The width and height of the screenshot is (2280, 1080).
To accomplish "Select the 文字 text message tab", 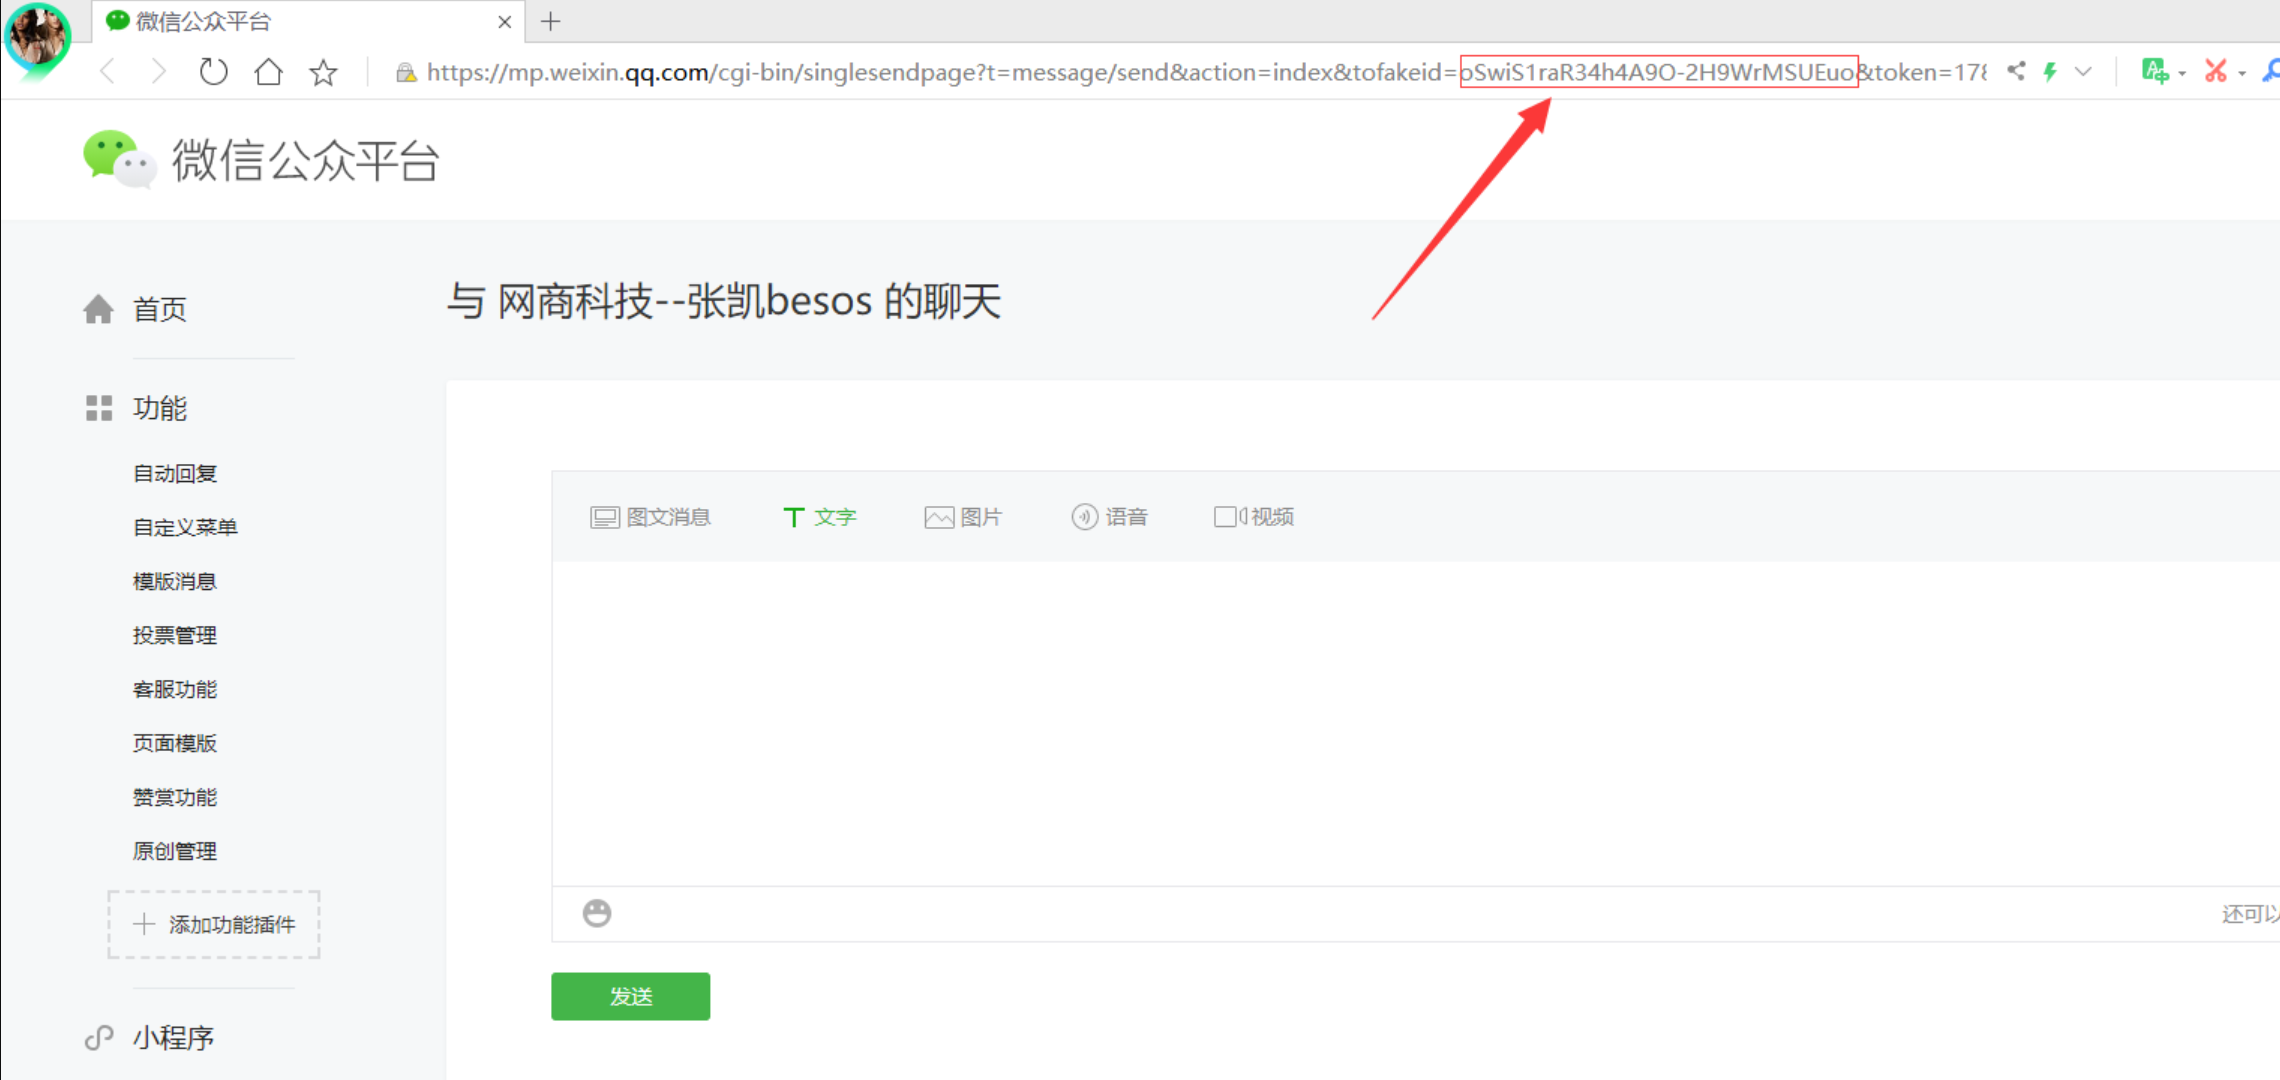I will point(820,517).
